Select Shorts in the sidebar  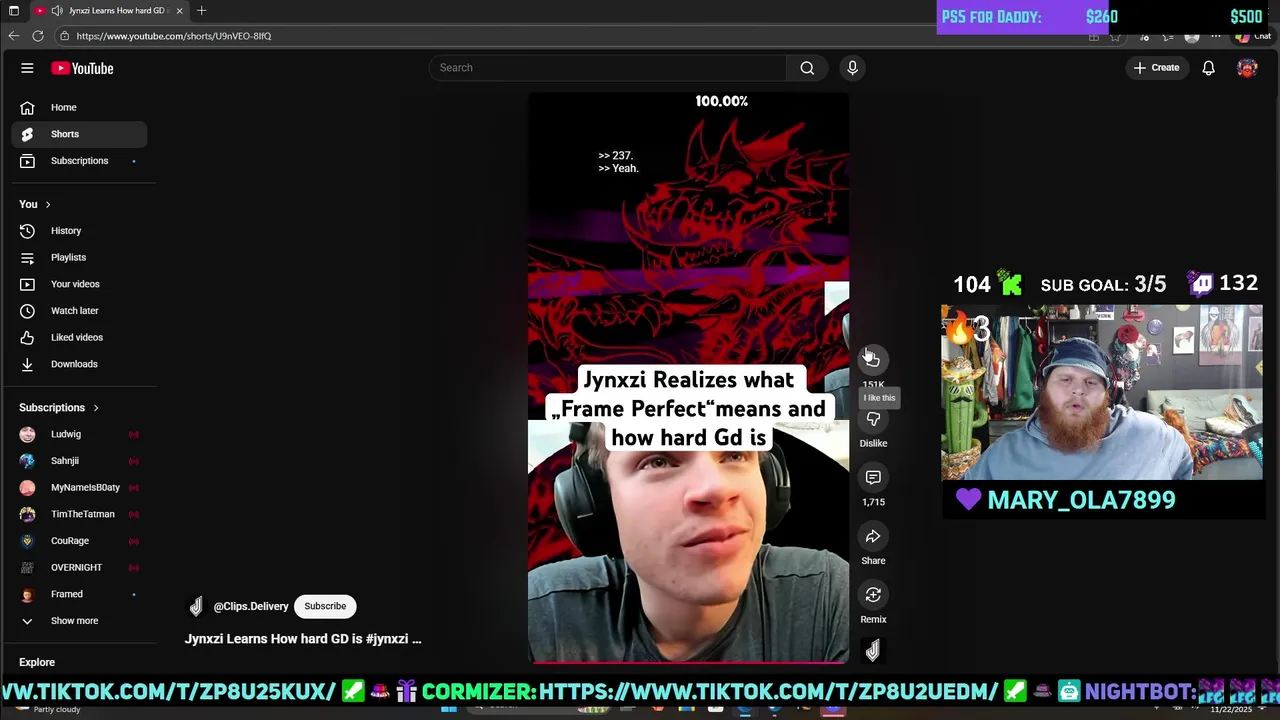tap(79, 134)
